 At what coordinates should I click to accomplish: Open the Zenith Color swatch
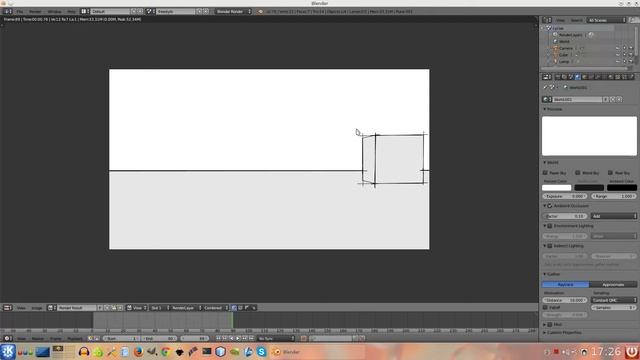(589, 188)
